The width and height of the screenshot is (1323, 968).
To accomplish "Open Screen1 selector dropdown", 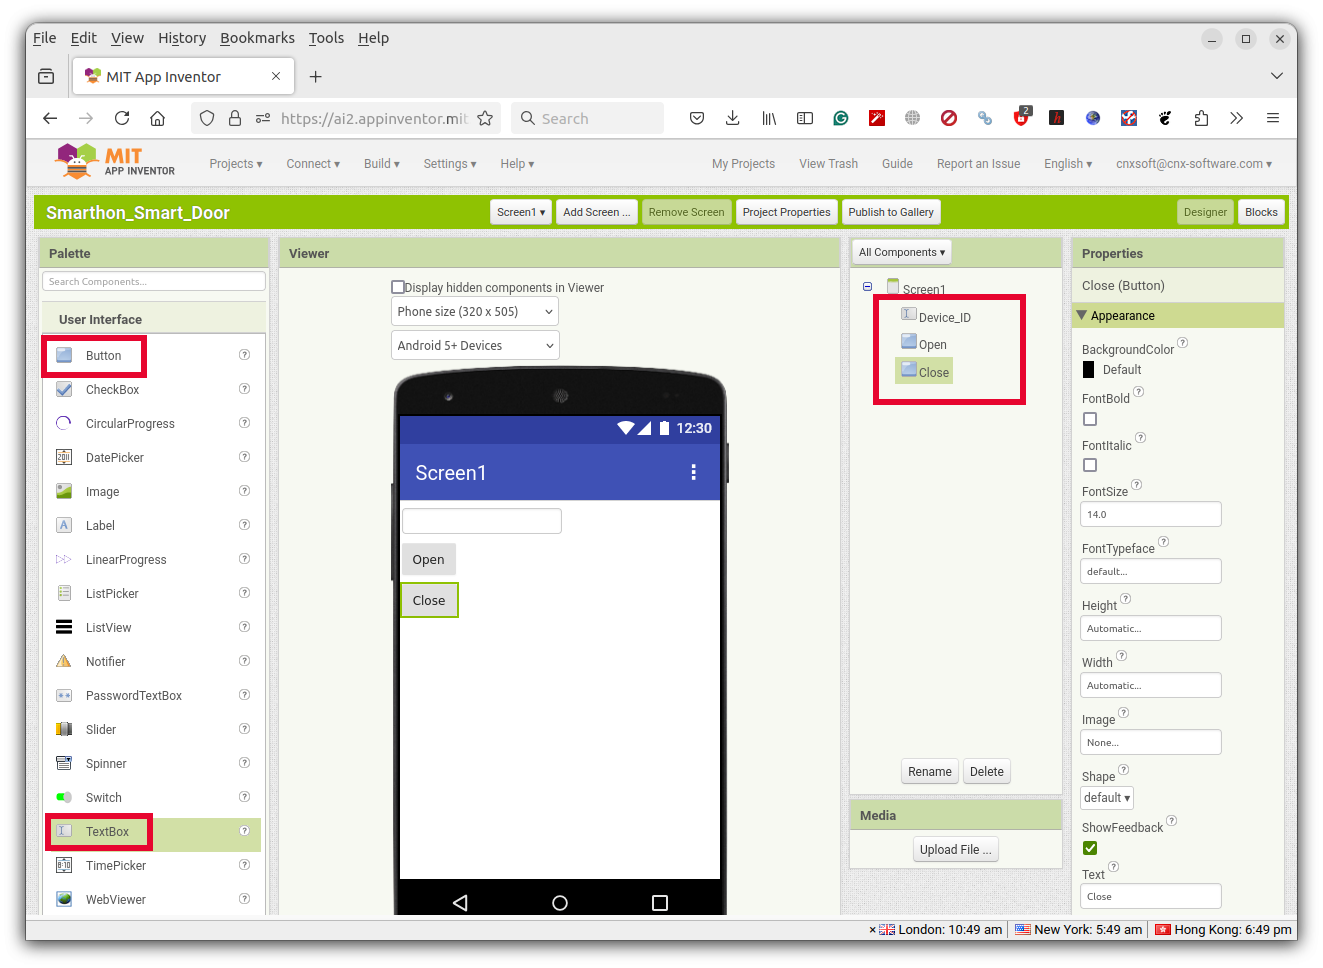I will coord(521,212).
